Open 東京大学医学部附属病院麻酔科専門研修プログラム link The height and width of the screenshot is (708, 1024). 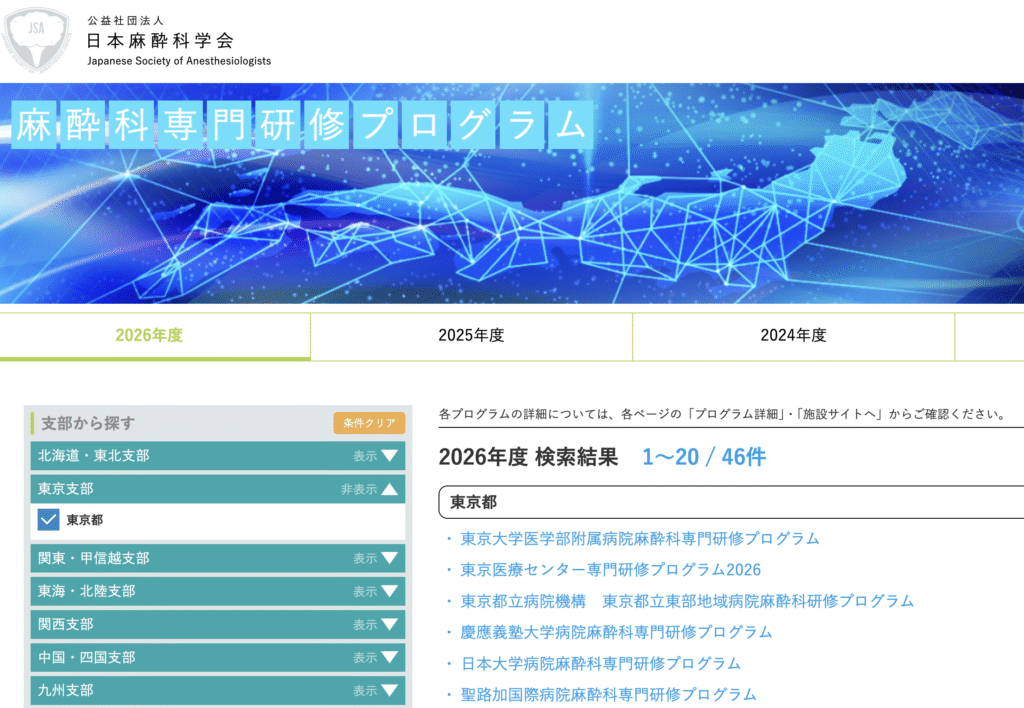(x=639, y=539)
